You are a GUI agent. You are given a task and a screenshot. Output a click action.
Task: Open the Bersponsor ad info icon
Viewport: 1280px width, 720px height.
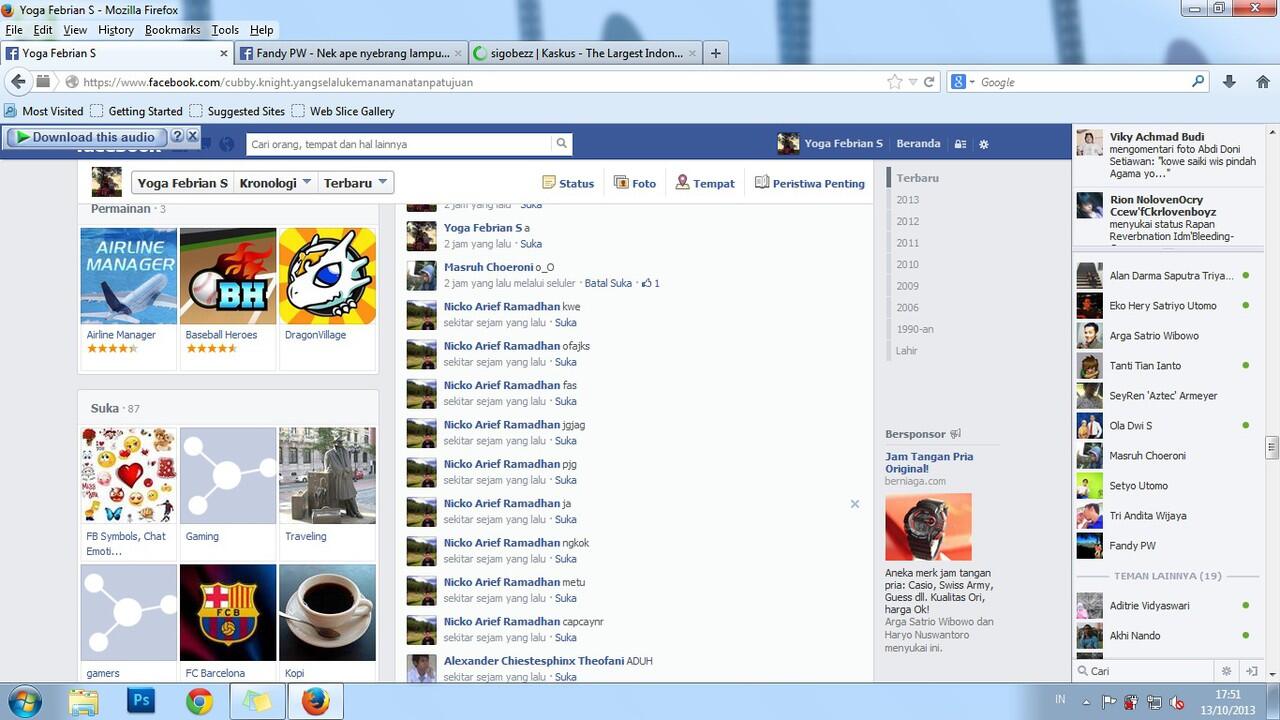[x=955, y=434]
